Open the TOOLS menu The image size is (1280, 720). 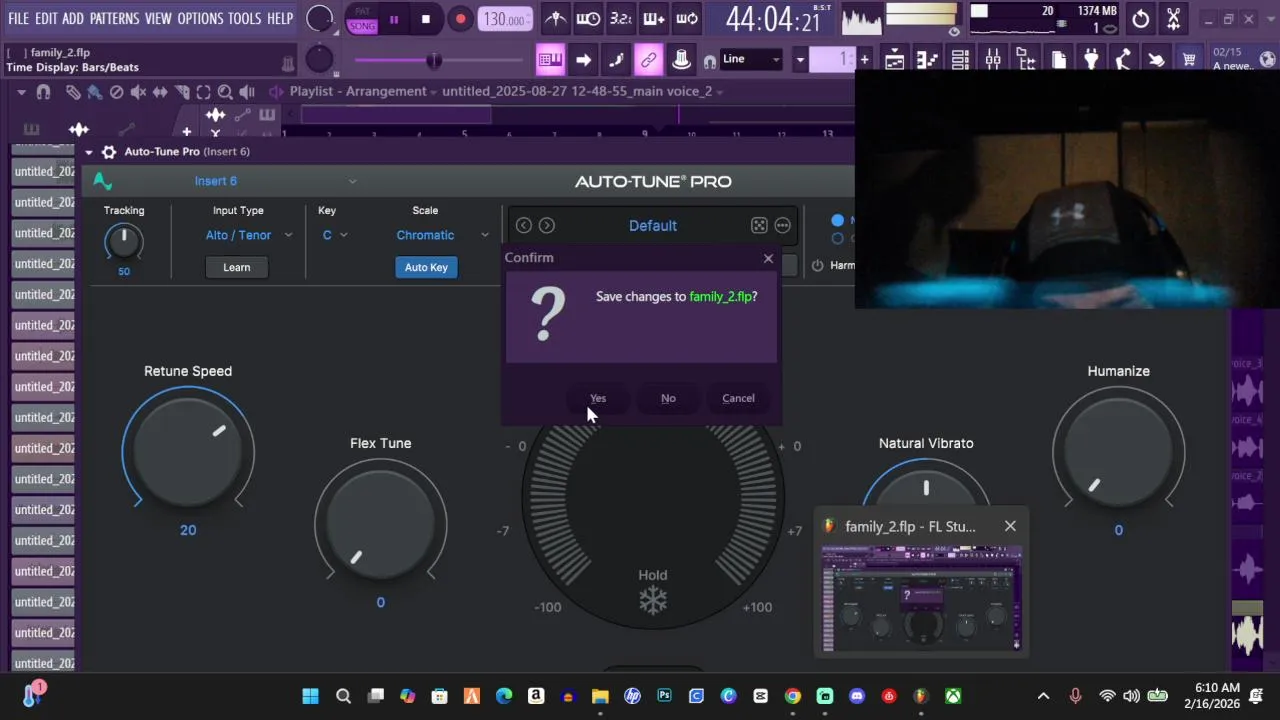tap(245, 19)
